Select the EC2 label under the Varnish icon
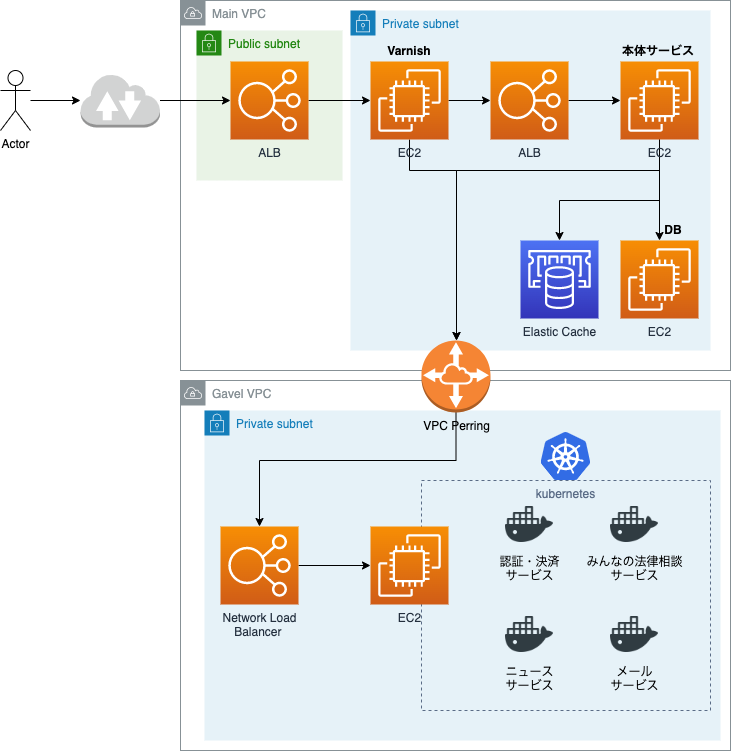The width and height of the screenshot is (731, 751). (x=409, y=153)
